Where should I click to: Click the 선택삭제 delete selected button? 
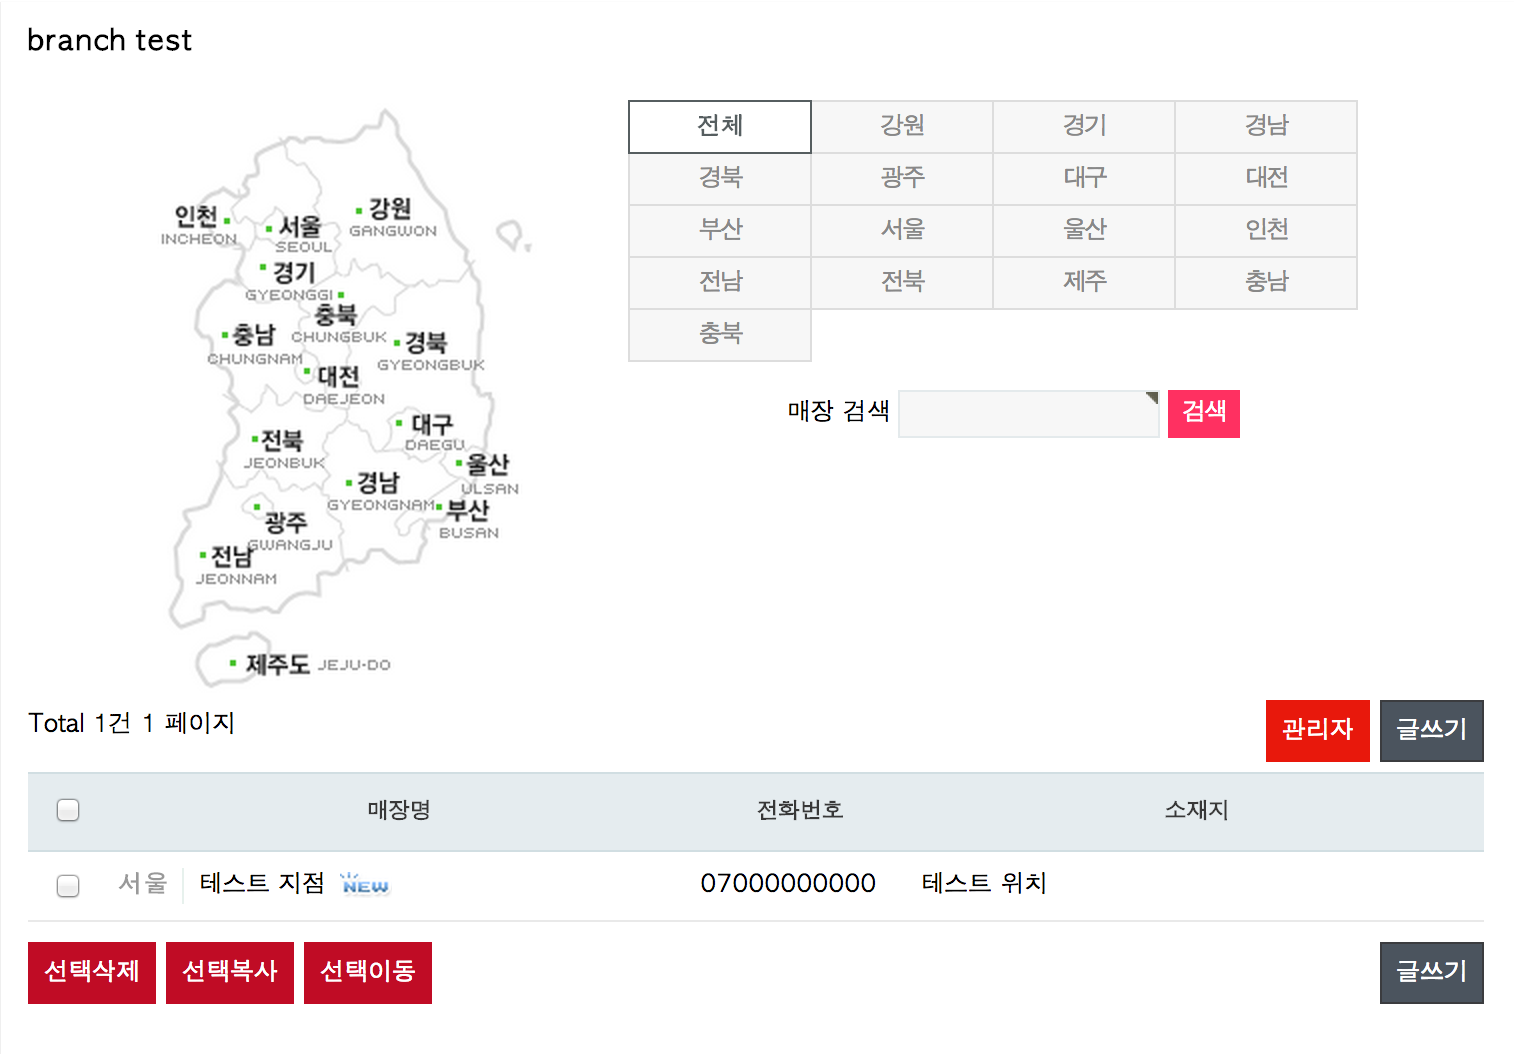92,972
